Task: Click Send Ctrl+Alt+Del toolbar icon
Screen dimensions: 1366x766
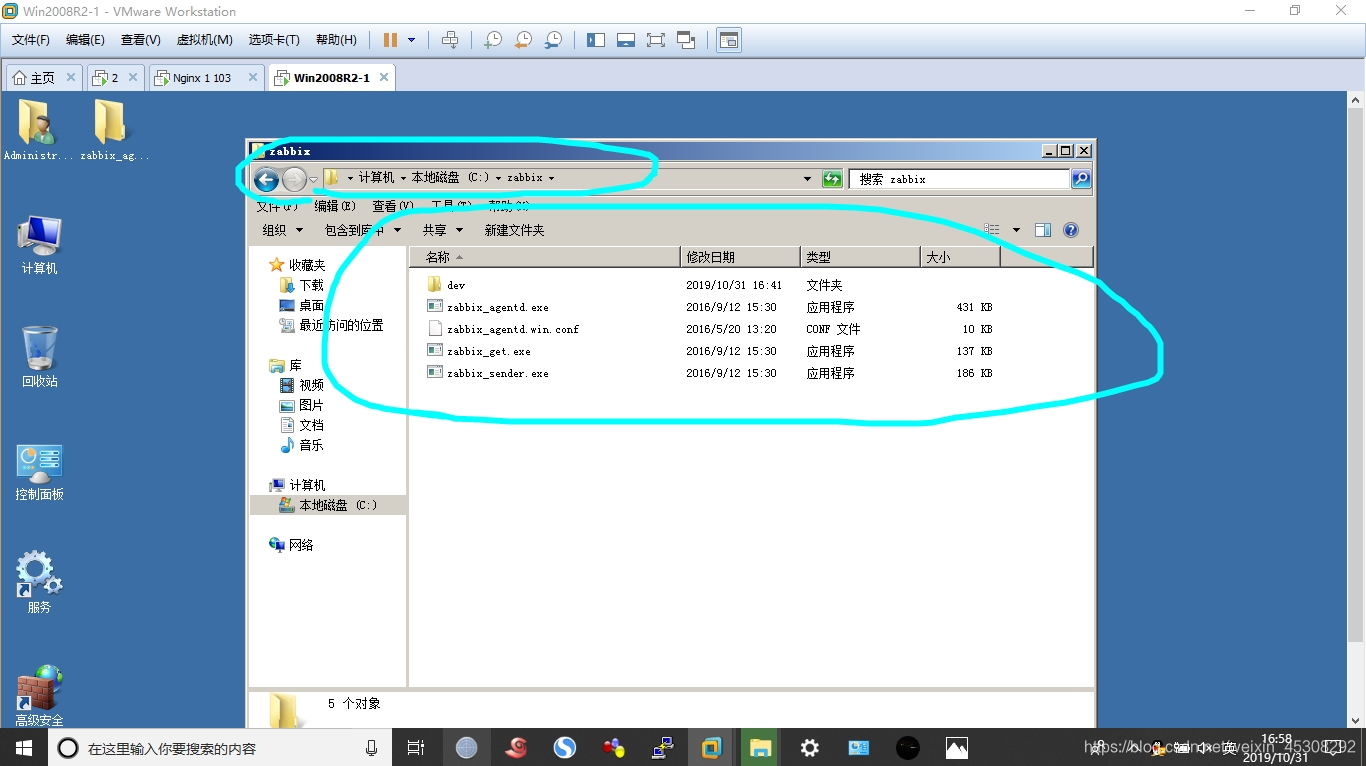Action: point(450,40)
